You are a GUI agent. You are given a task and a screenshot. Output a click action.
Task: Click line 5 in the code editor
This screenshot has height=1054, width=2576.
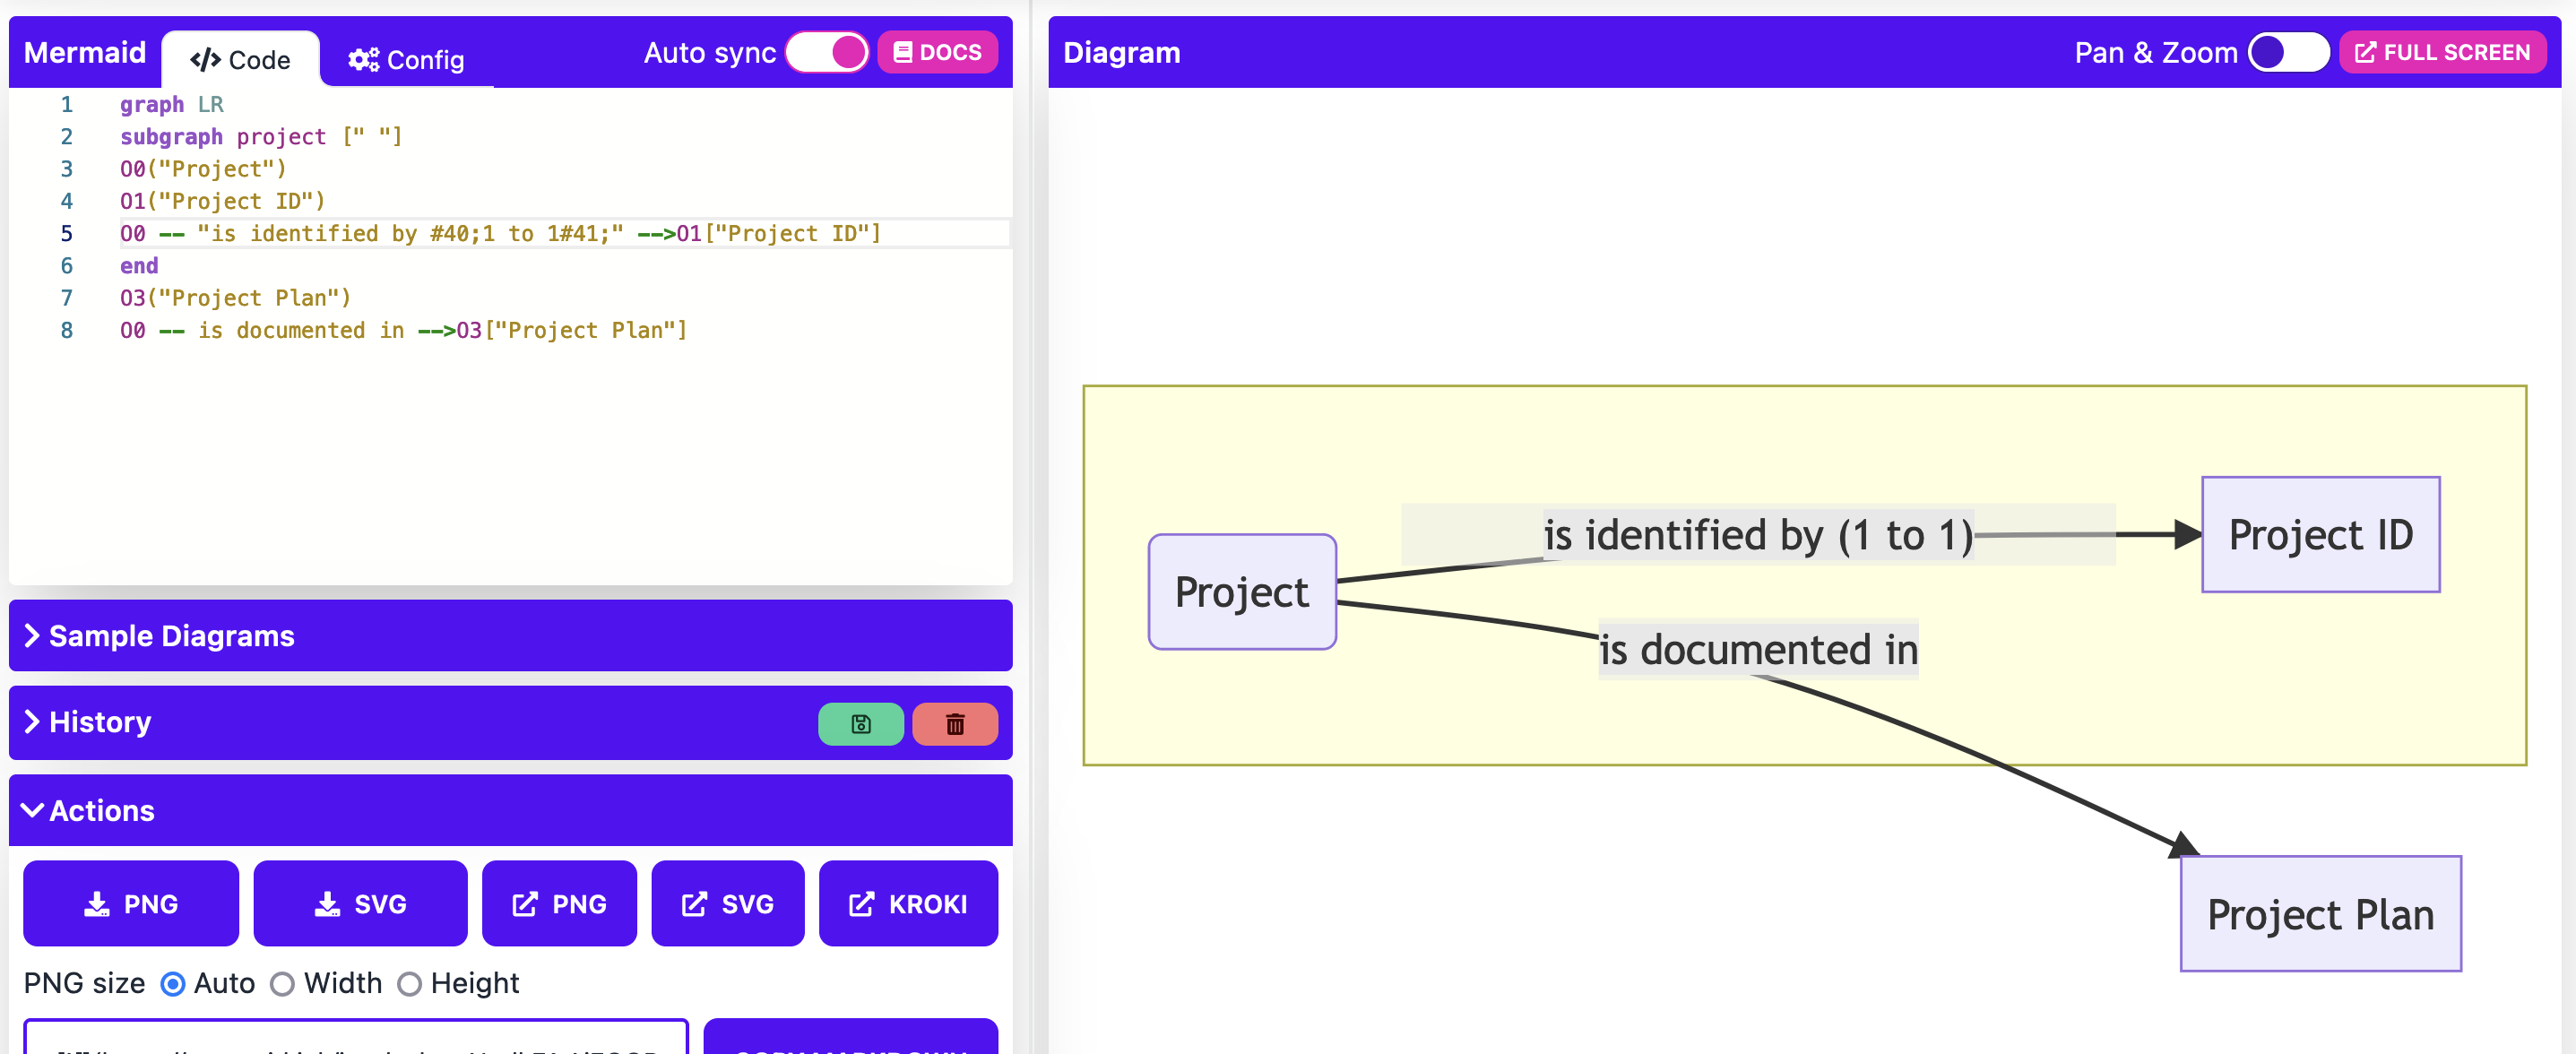point(500,233)
